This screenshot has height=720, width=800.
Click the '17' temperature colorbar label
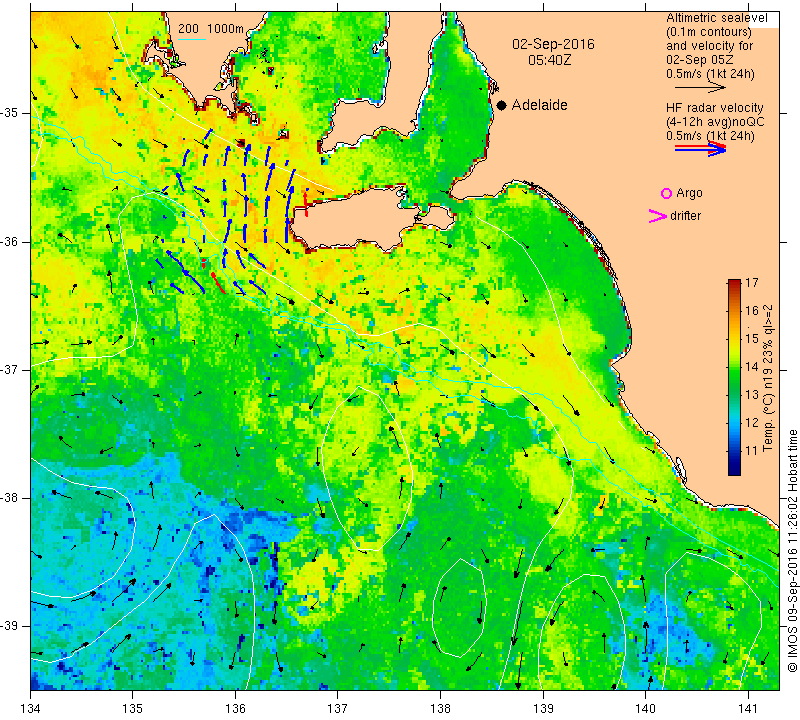(752, 282)
